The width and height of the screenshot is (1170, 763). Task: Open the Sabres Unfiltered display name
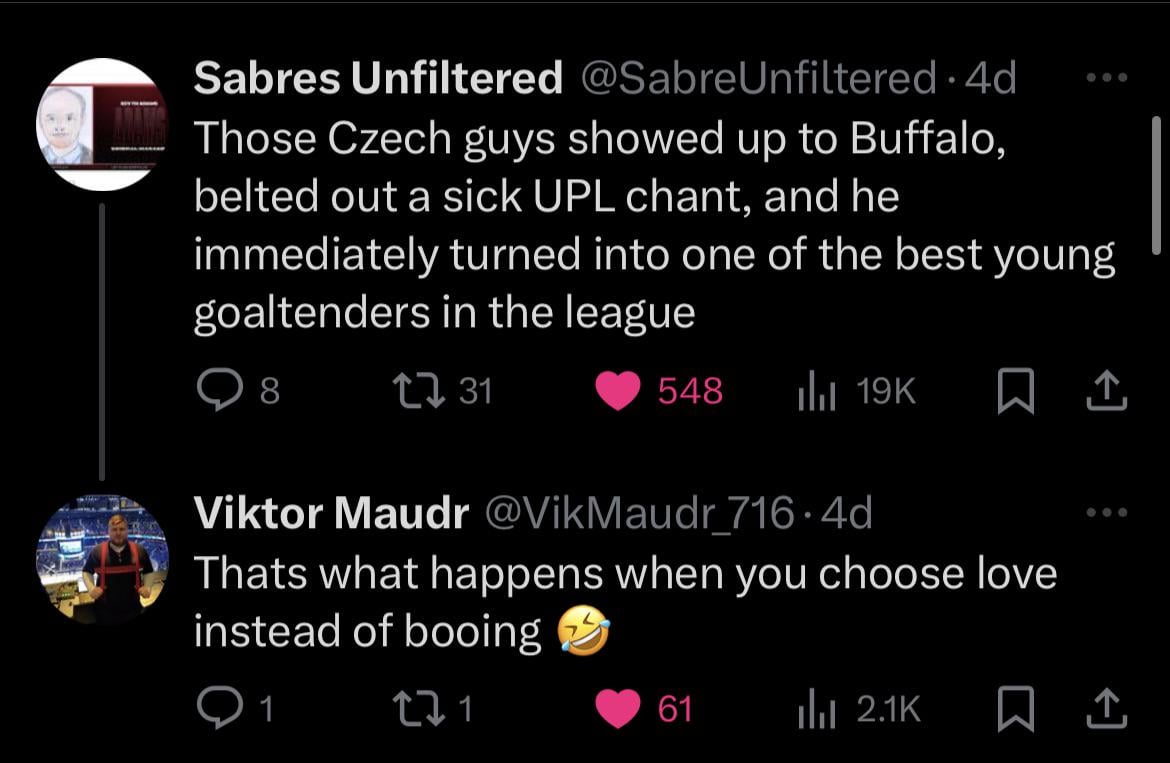pyautogui.click(x=378, y=78)
